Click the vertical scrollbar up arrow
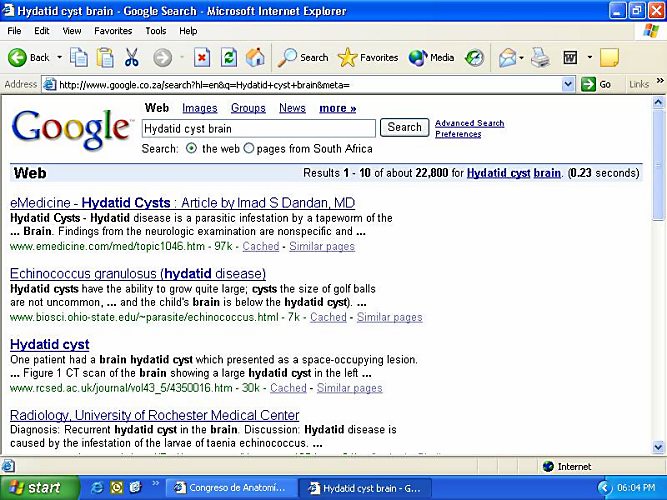The image size is (667, 500). [x=658, y=103]
